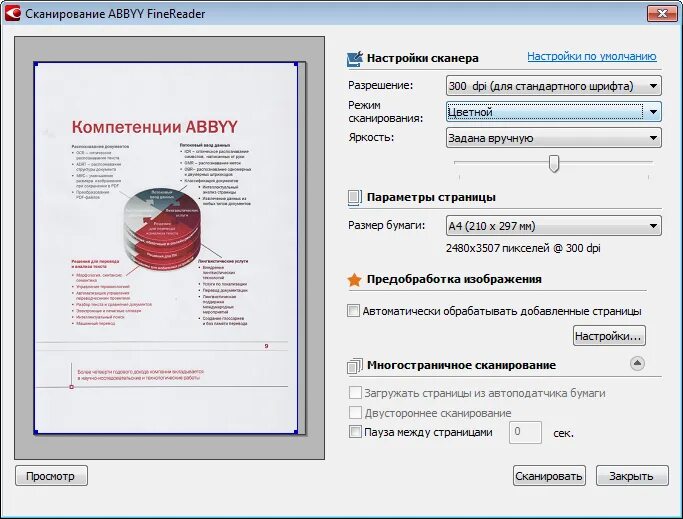Click the Просмотр button

coord(51,476)
